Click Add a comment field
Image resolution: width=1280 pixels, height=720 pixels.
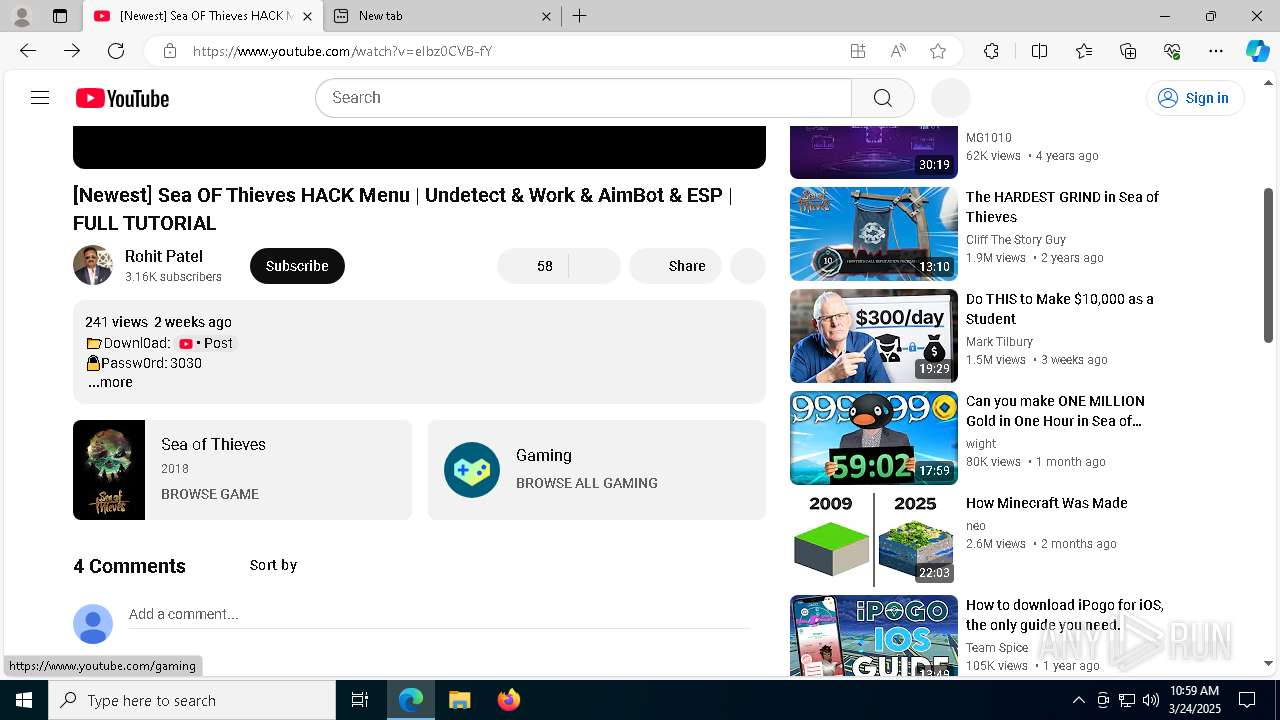pyautogui.click(x=439, y=614)
